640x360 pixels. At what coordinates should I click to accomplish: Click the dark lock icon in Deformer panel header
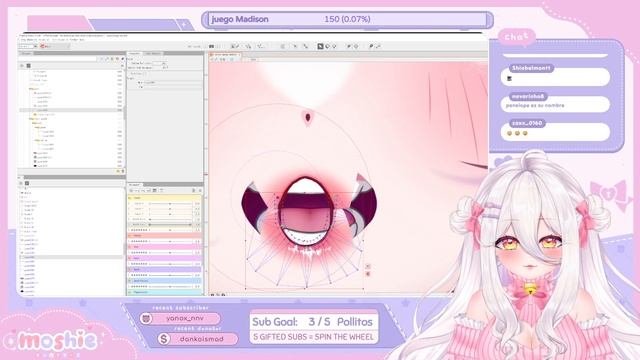[x=27, y=183]
